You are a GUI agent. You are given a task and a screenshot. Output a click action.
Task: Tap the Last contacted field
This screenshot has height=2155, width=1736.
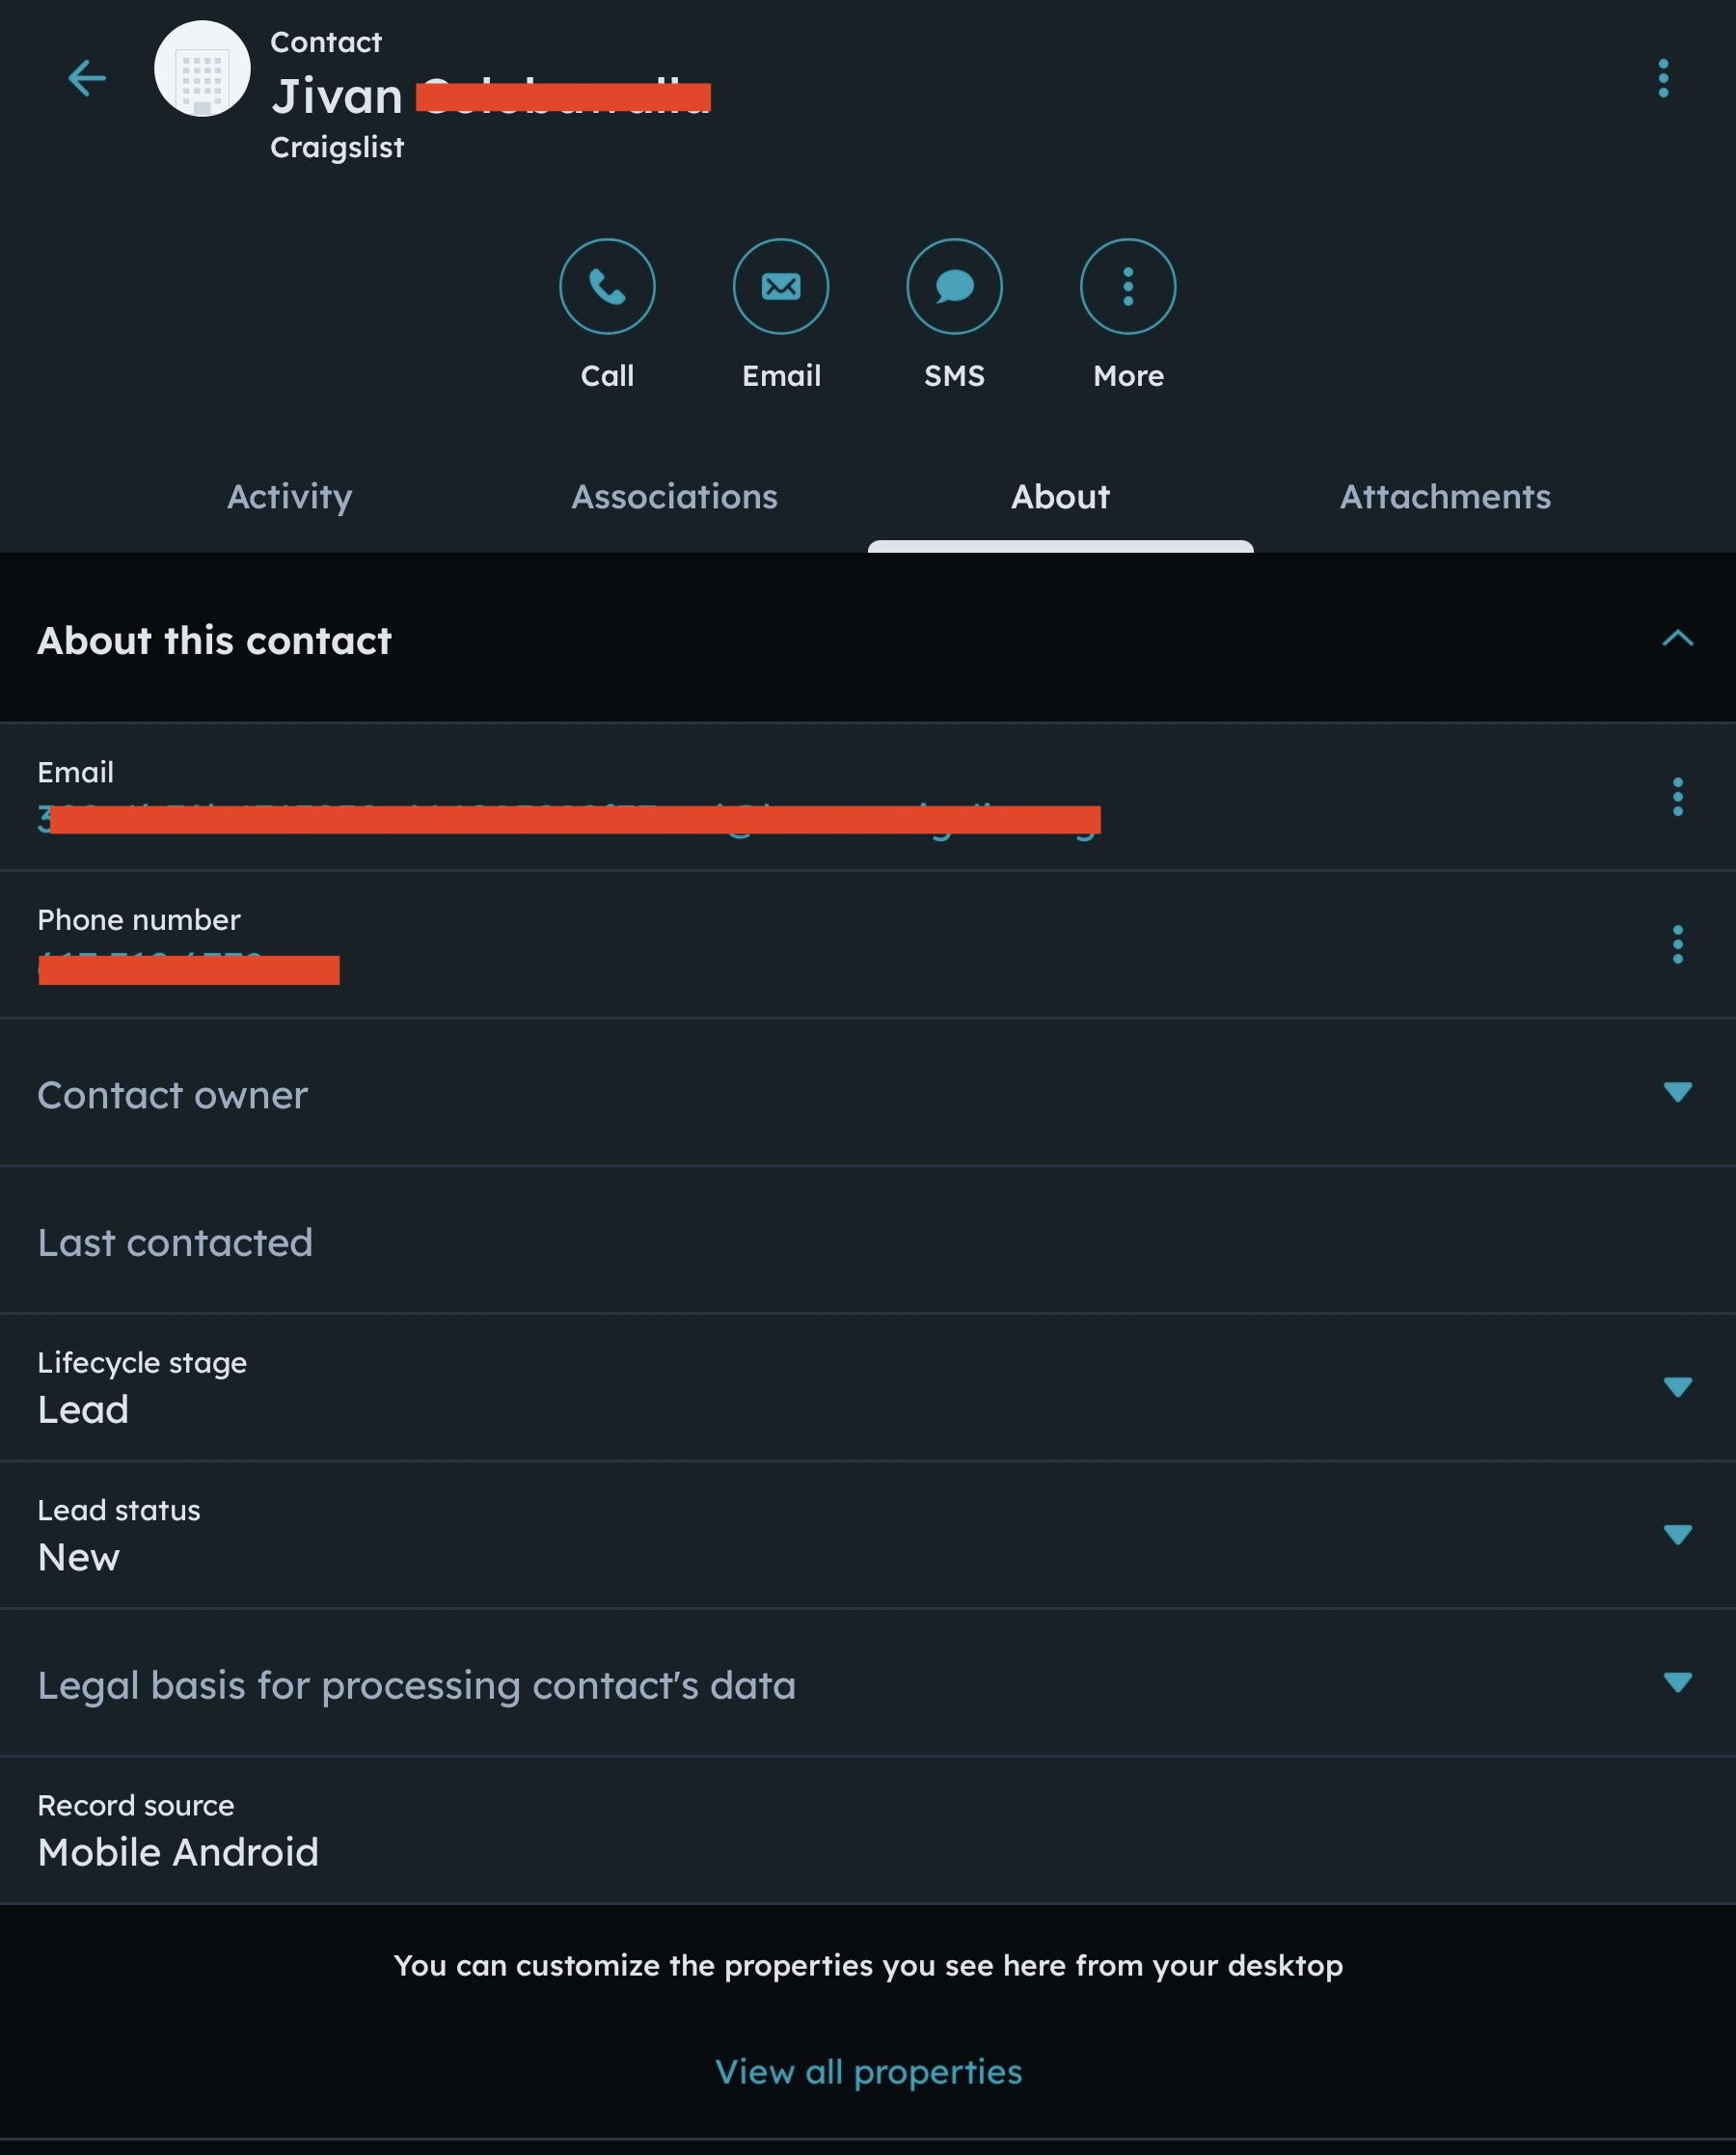click(x=175, y=1243)
